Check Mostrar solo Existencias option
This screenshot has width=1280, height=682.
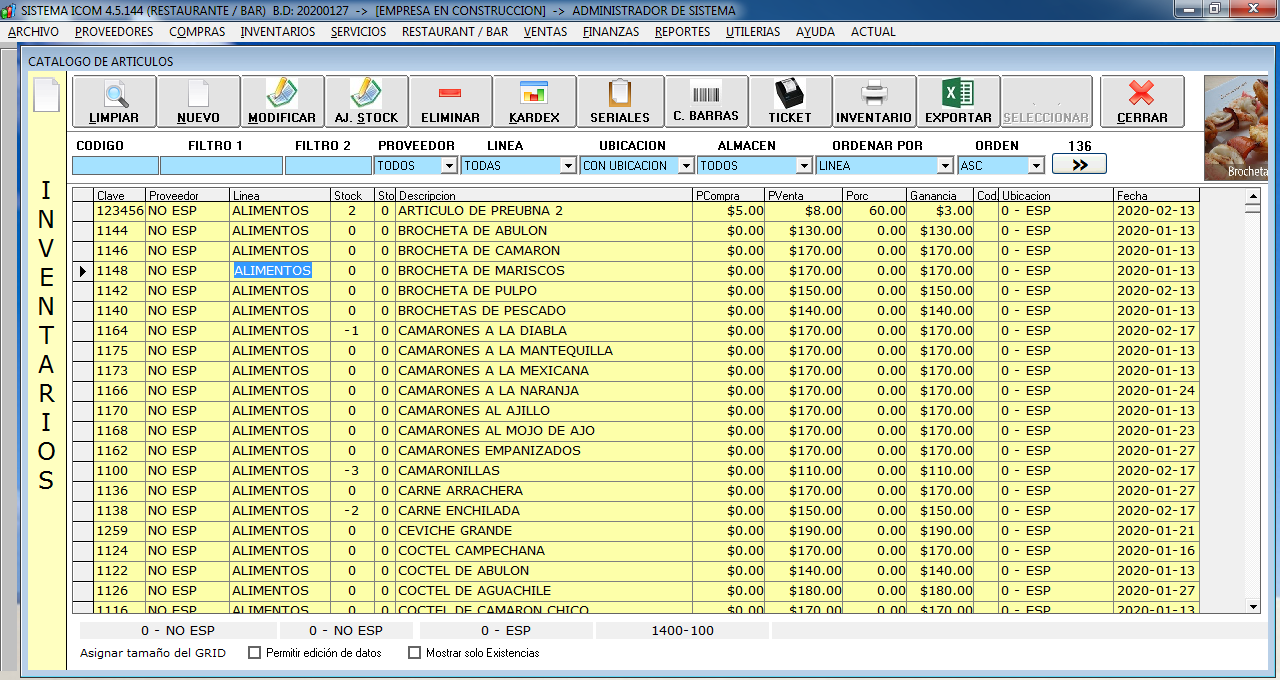(x=415, y=653)
